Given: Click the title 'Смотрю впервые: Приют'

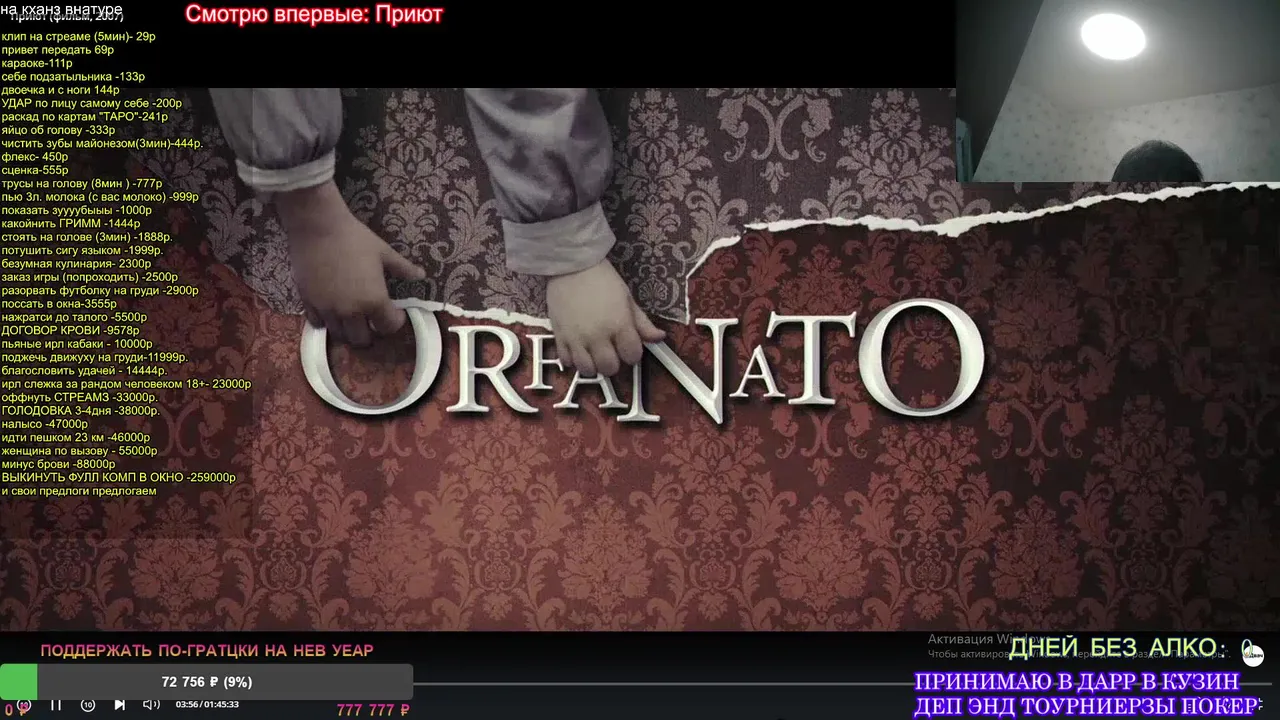Looking at the screenshot, I should [314, 14].
